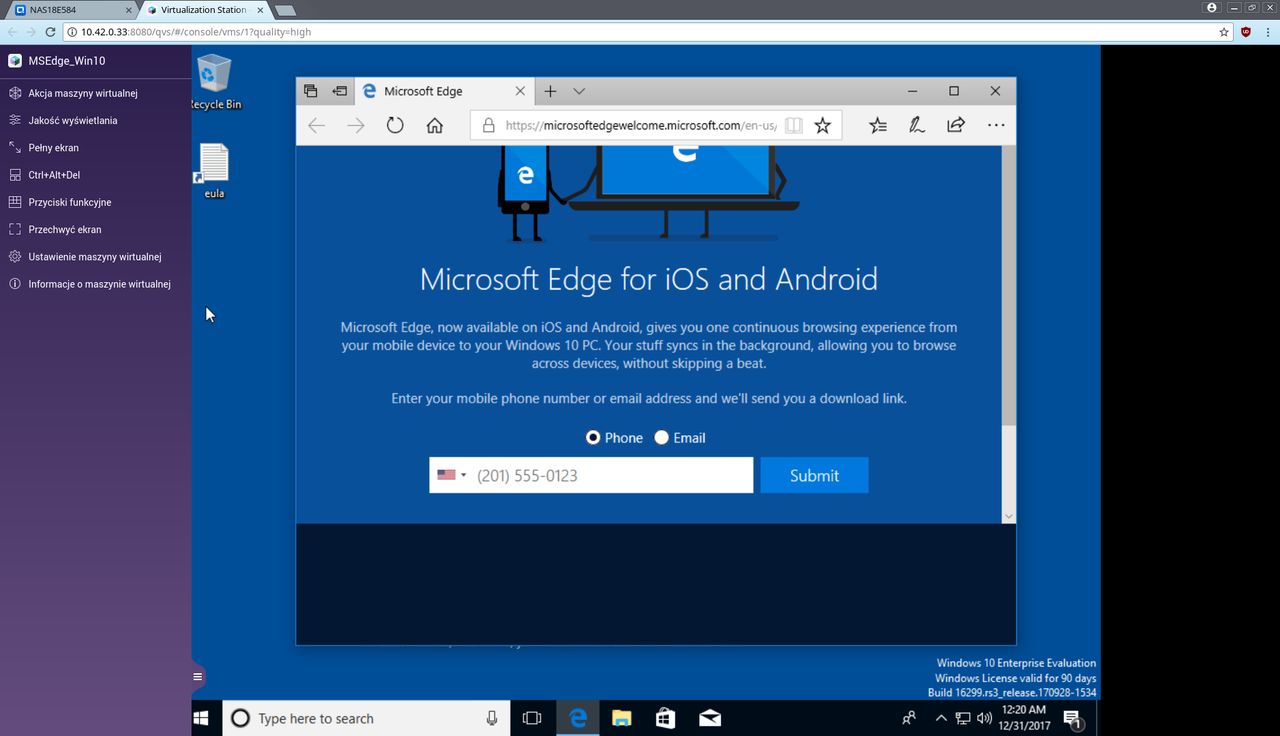1280x736 pixels.
Task: Click Przechwyć ekran option
Action: point(65,229)
